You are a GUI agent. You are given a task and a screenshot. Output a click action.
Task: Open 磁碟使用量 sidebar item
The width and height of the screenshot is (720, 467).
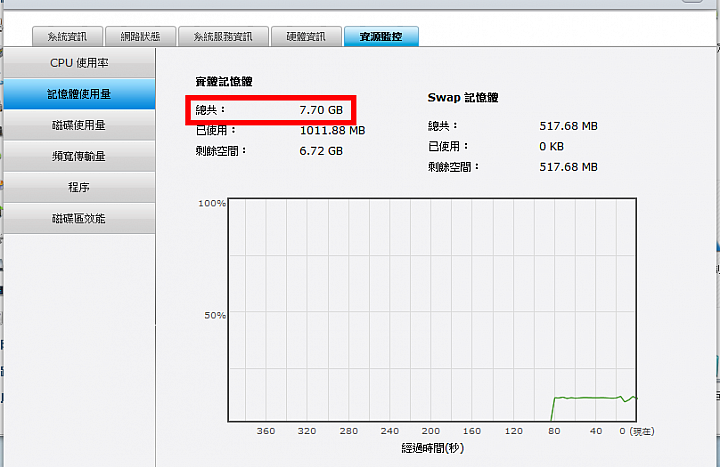pyautogui.click(x=79, y=125)
